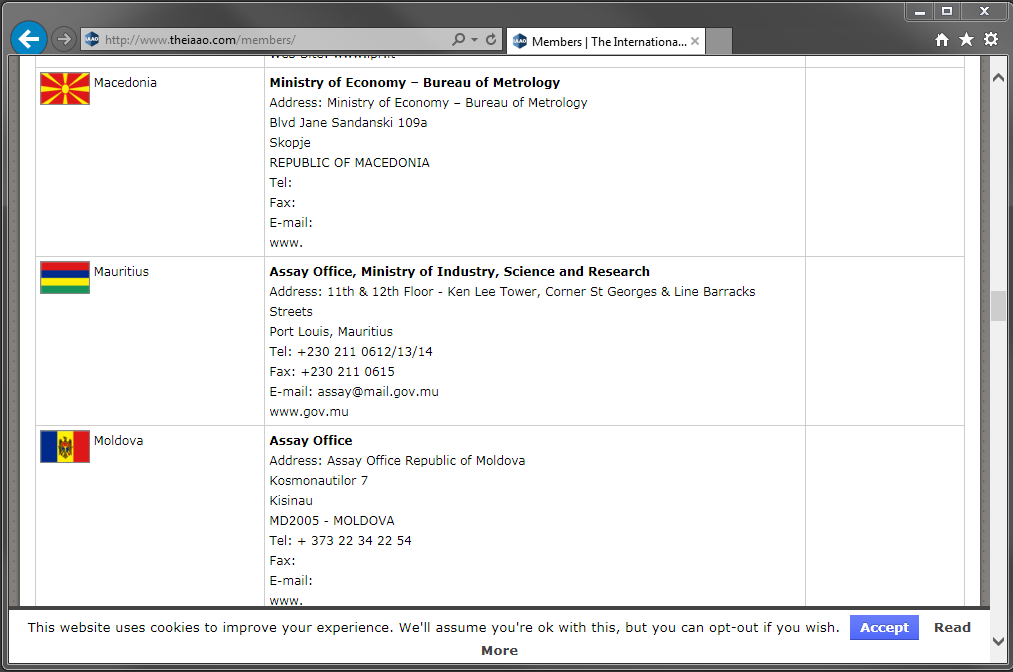Accept cookies with the Accept button
The image size is (1013, 672).
click(x=884, y=627)
